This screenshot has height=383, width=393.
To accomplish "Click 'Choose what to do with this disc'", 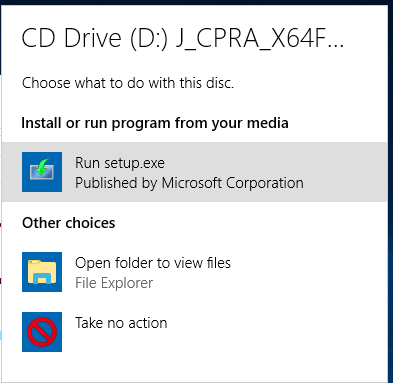I will 128,83.
